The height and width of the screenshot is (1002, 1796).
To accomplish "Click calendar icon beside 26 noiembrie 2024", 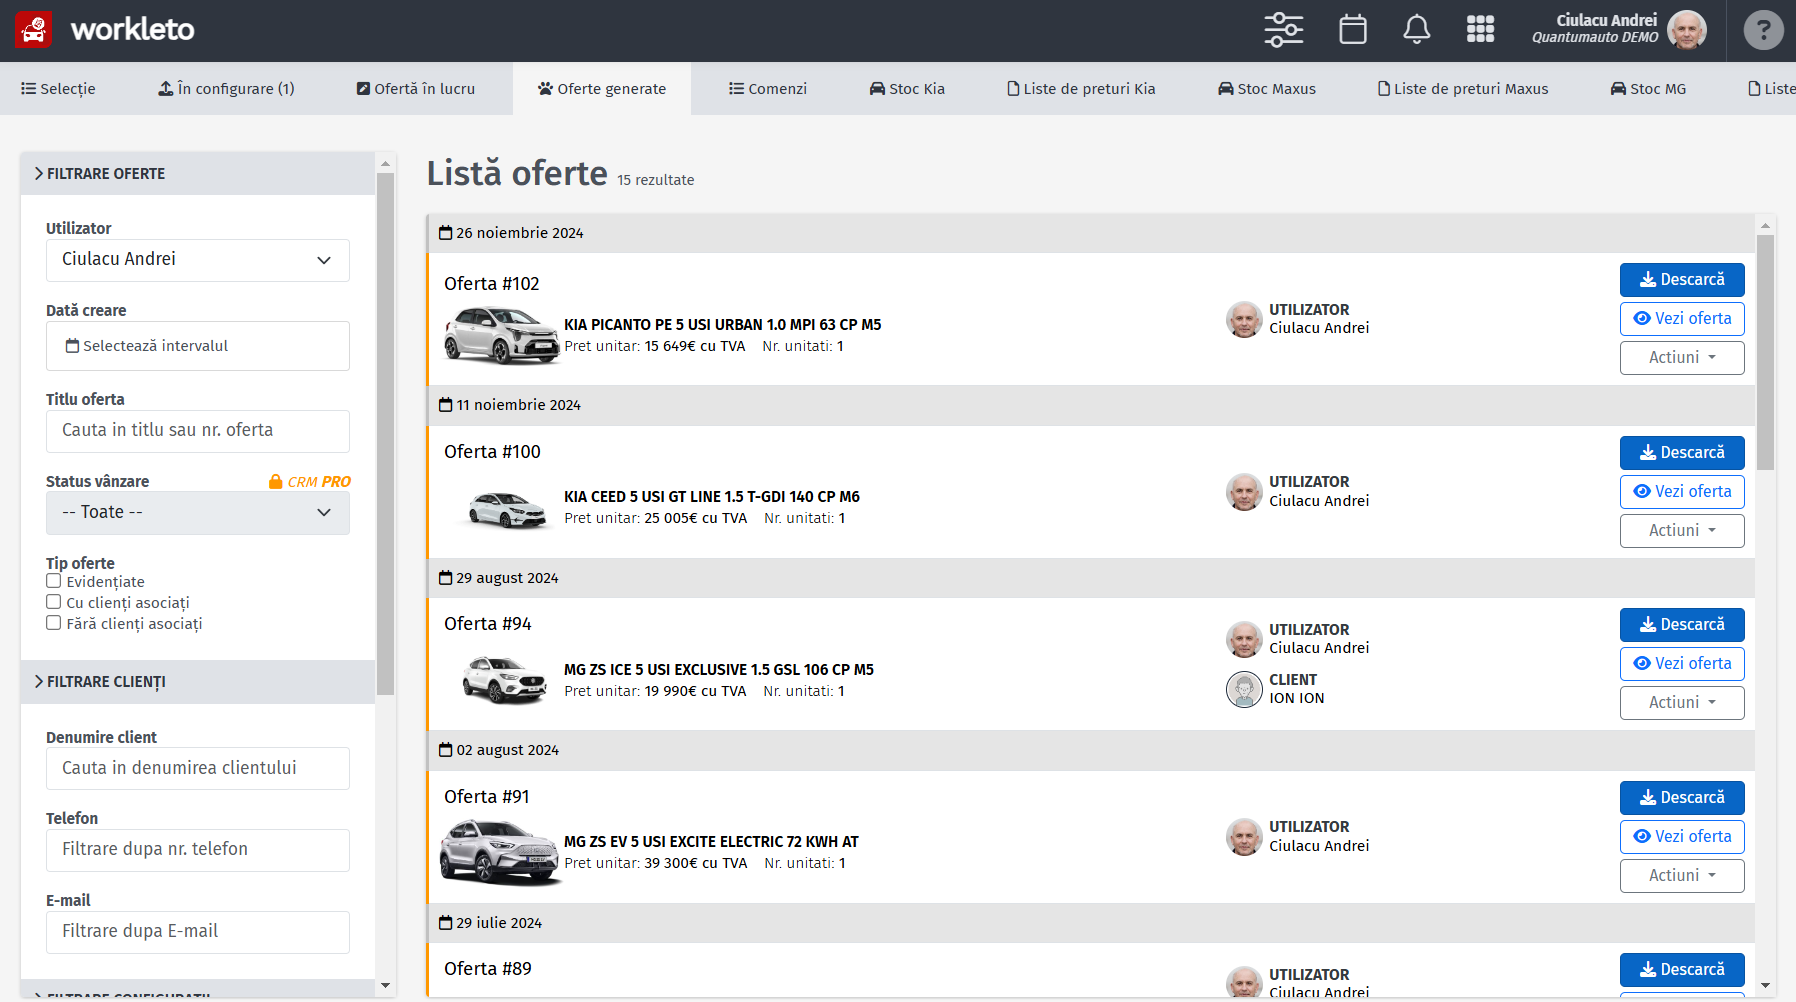I will click(446, 233).
